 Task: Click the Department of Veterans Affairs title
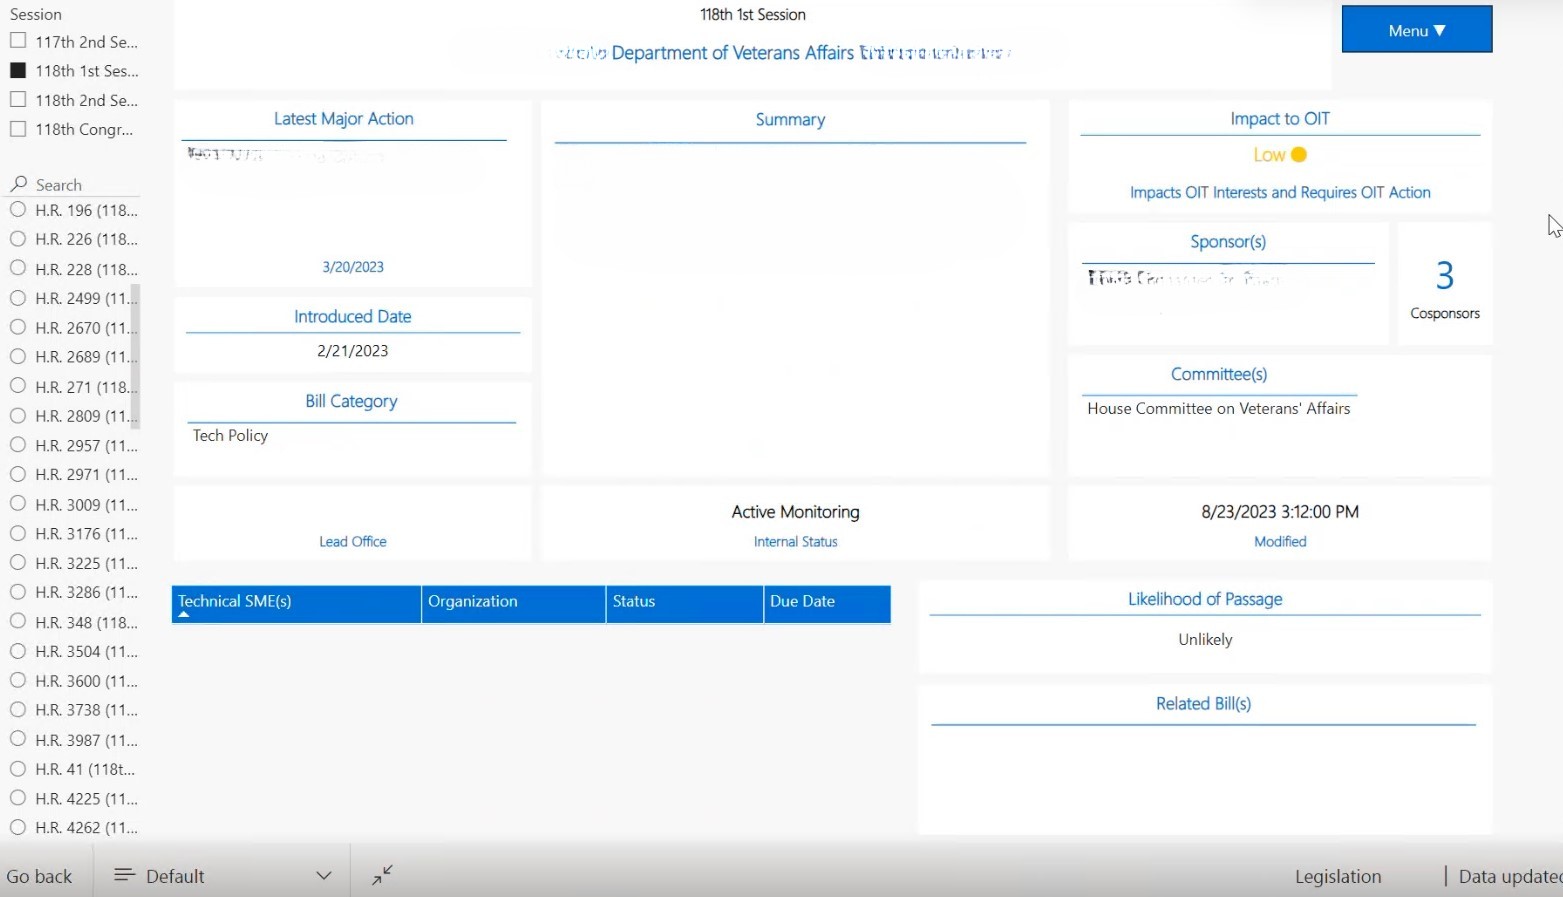click(732, 53)
